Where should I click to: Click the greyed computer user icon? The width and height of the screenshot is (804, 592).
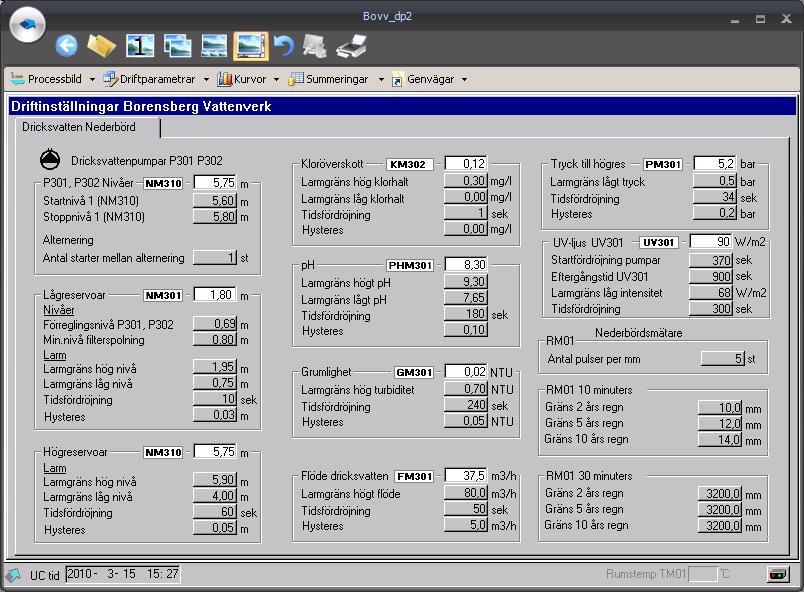point(315,46)
